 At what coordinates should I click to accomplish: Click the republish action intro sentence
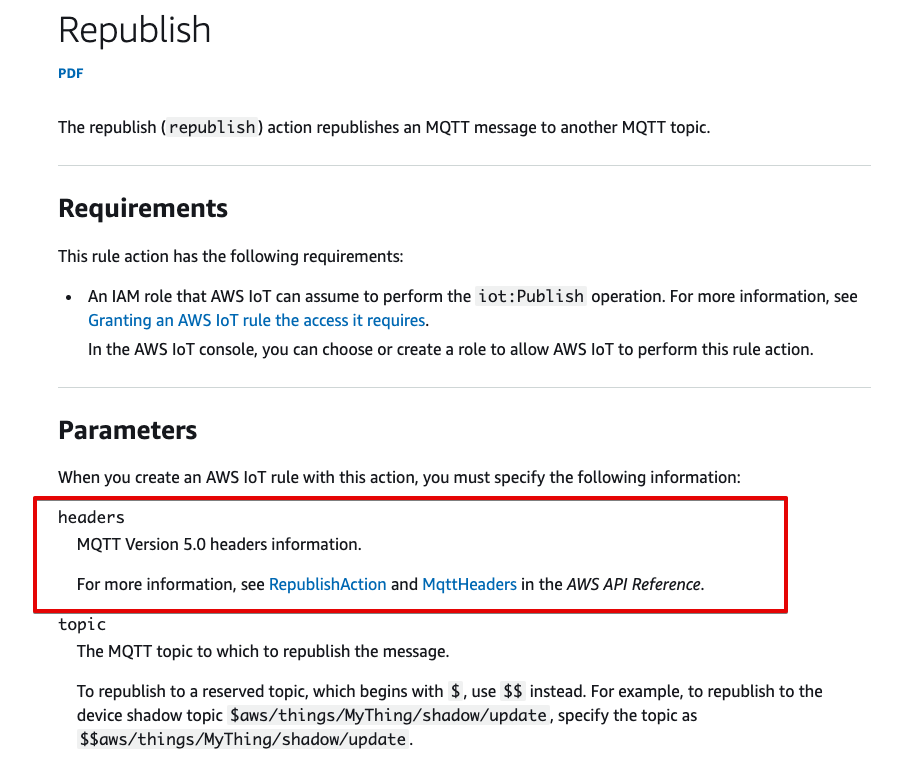384,127
